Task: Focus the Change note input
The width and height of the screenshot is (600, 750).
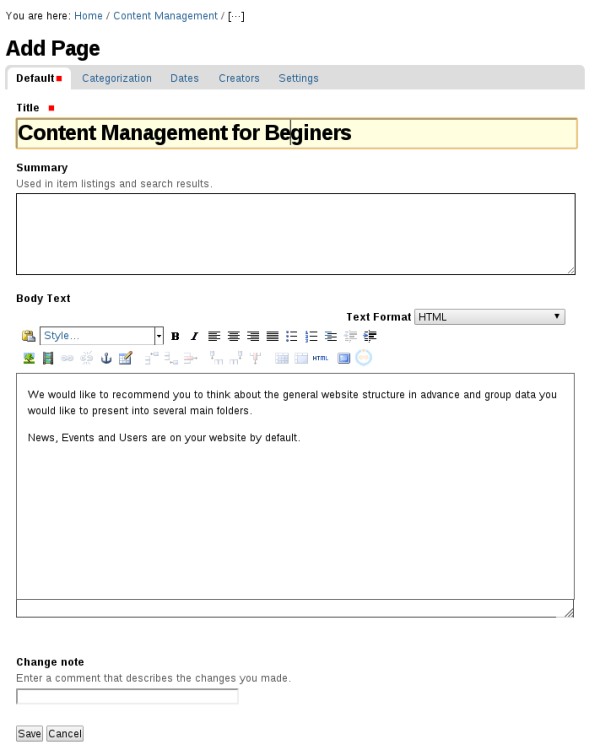Action: pyautogui.click(x=127, y=696)
